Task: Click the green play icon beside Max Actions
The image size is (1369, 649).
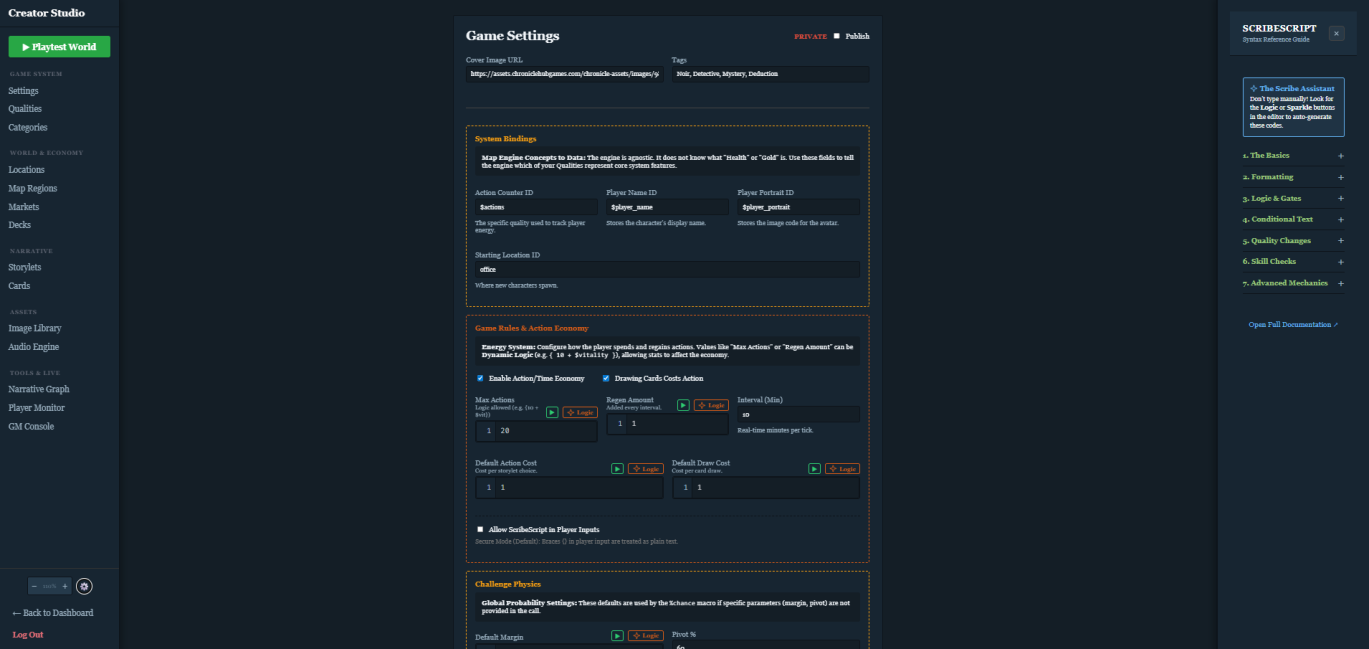Action: (x=552, y=412)
